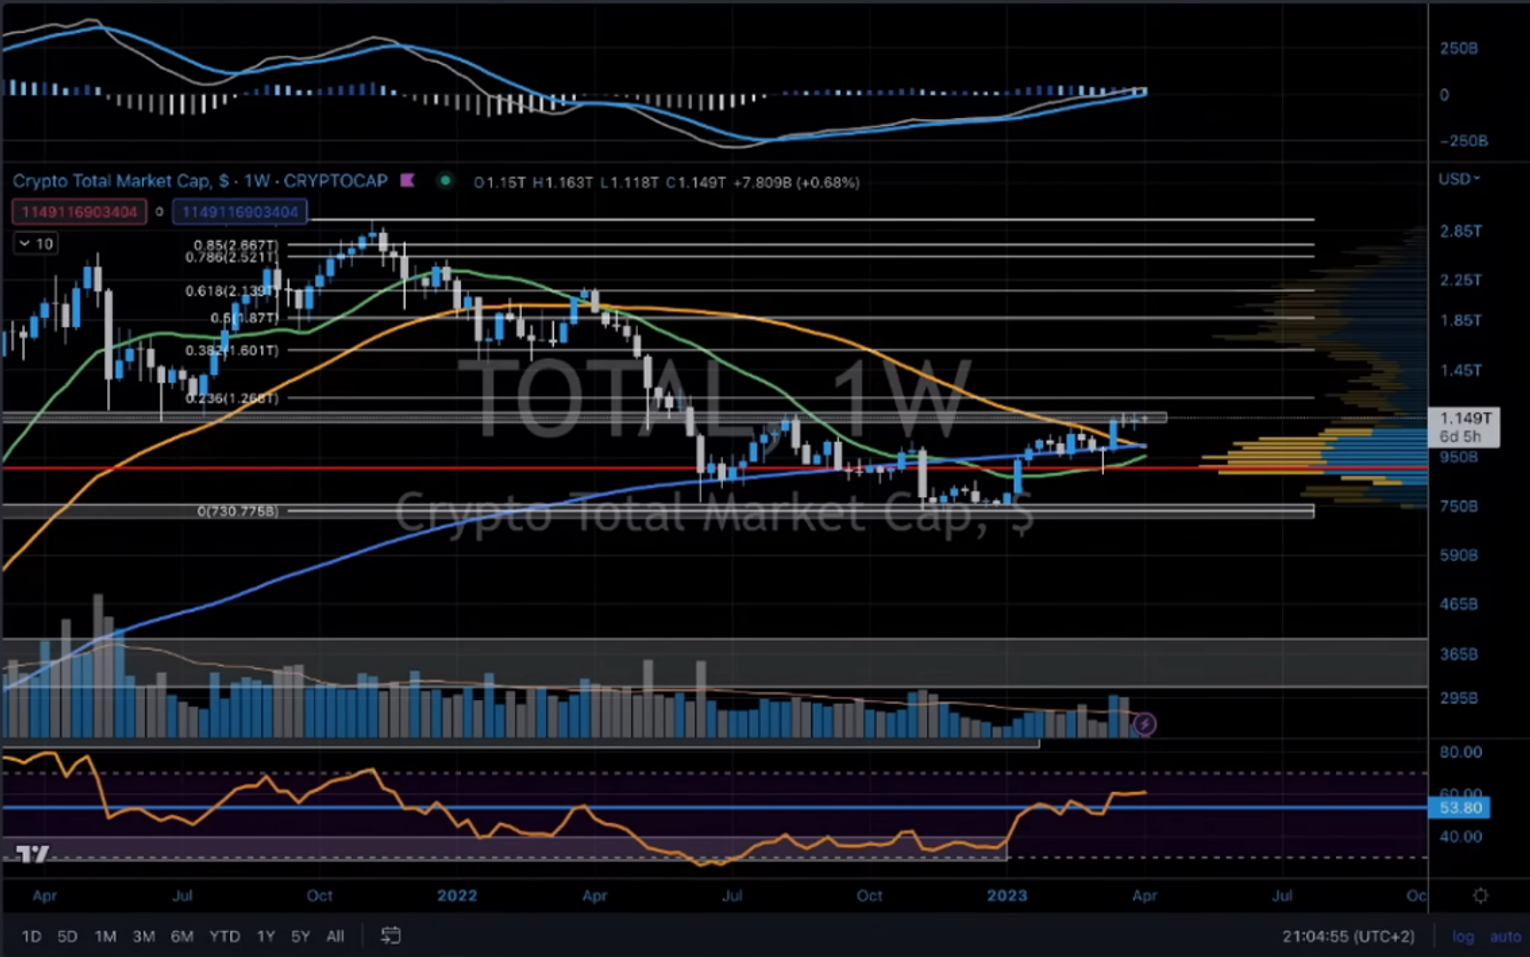
Task: Click the green market status dot
Action: 445,181
